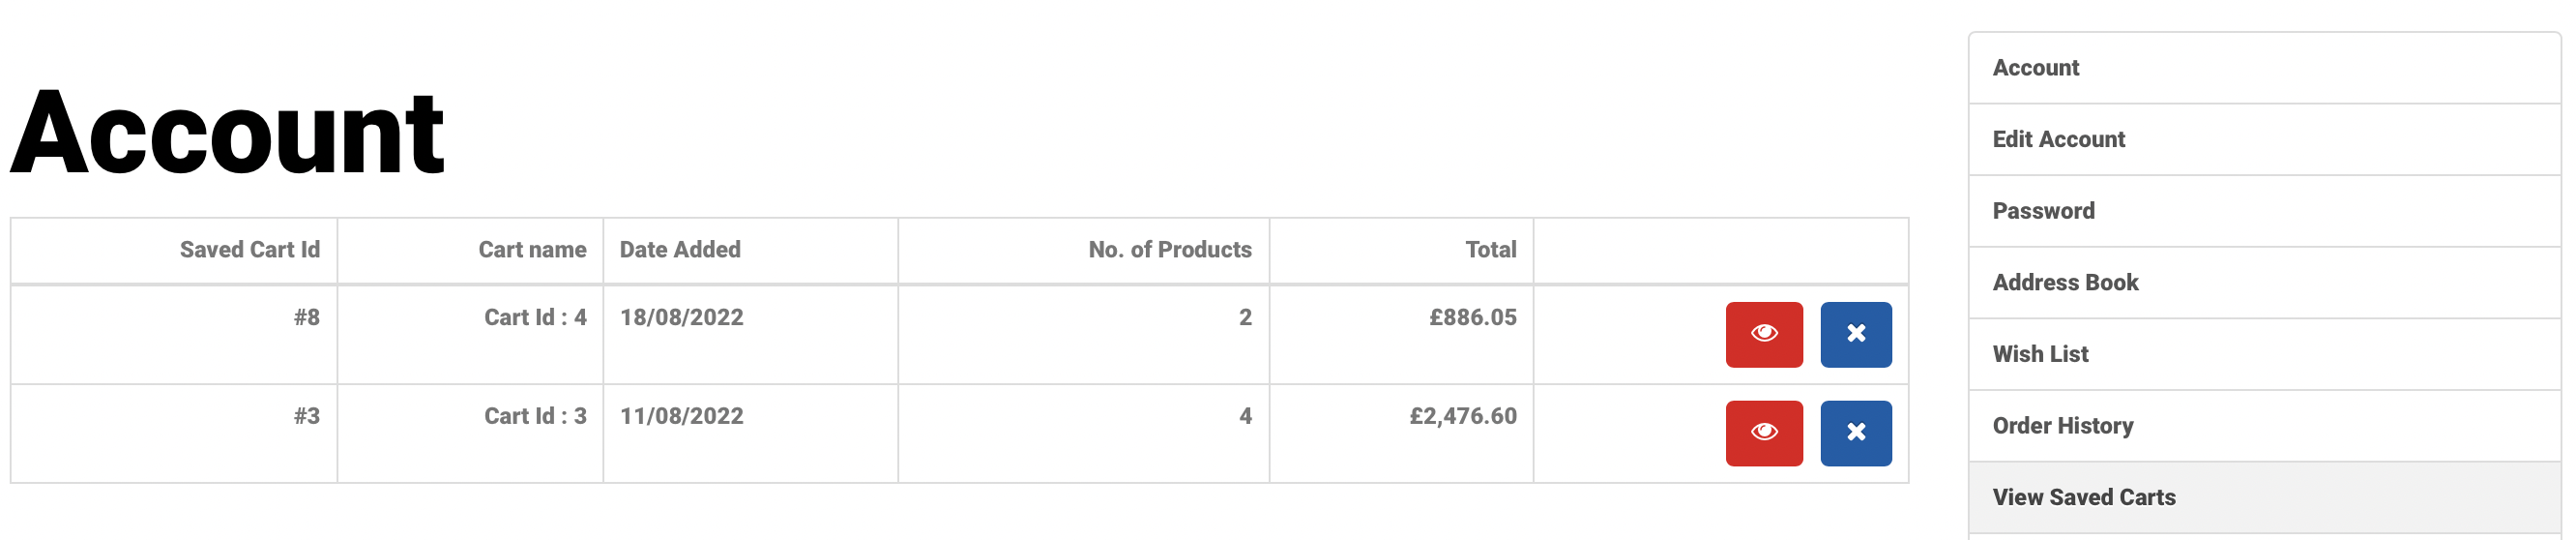Open the Password settings link

click(2043, 211)
